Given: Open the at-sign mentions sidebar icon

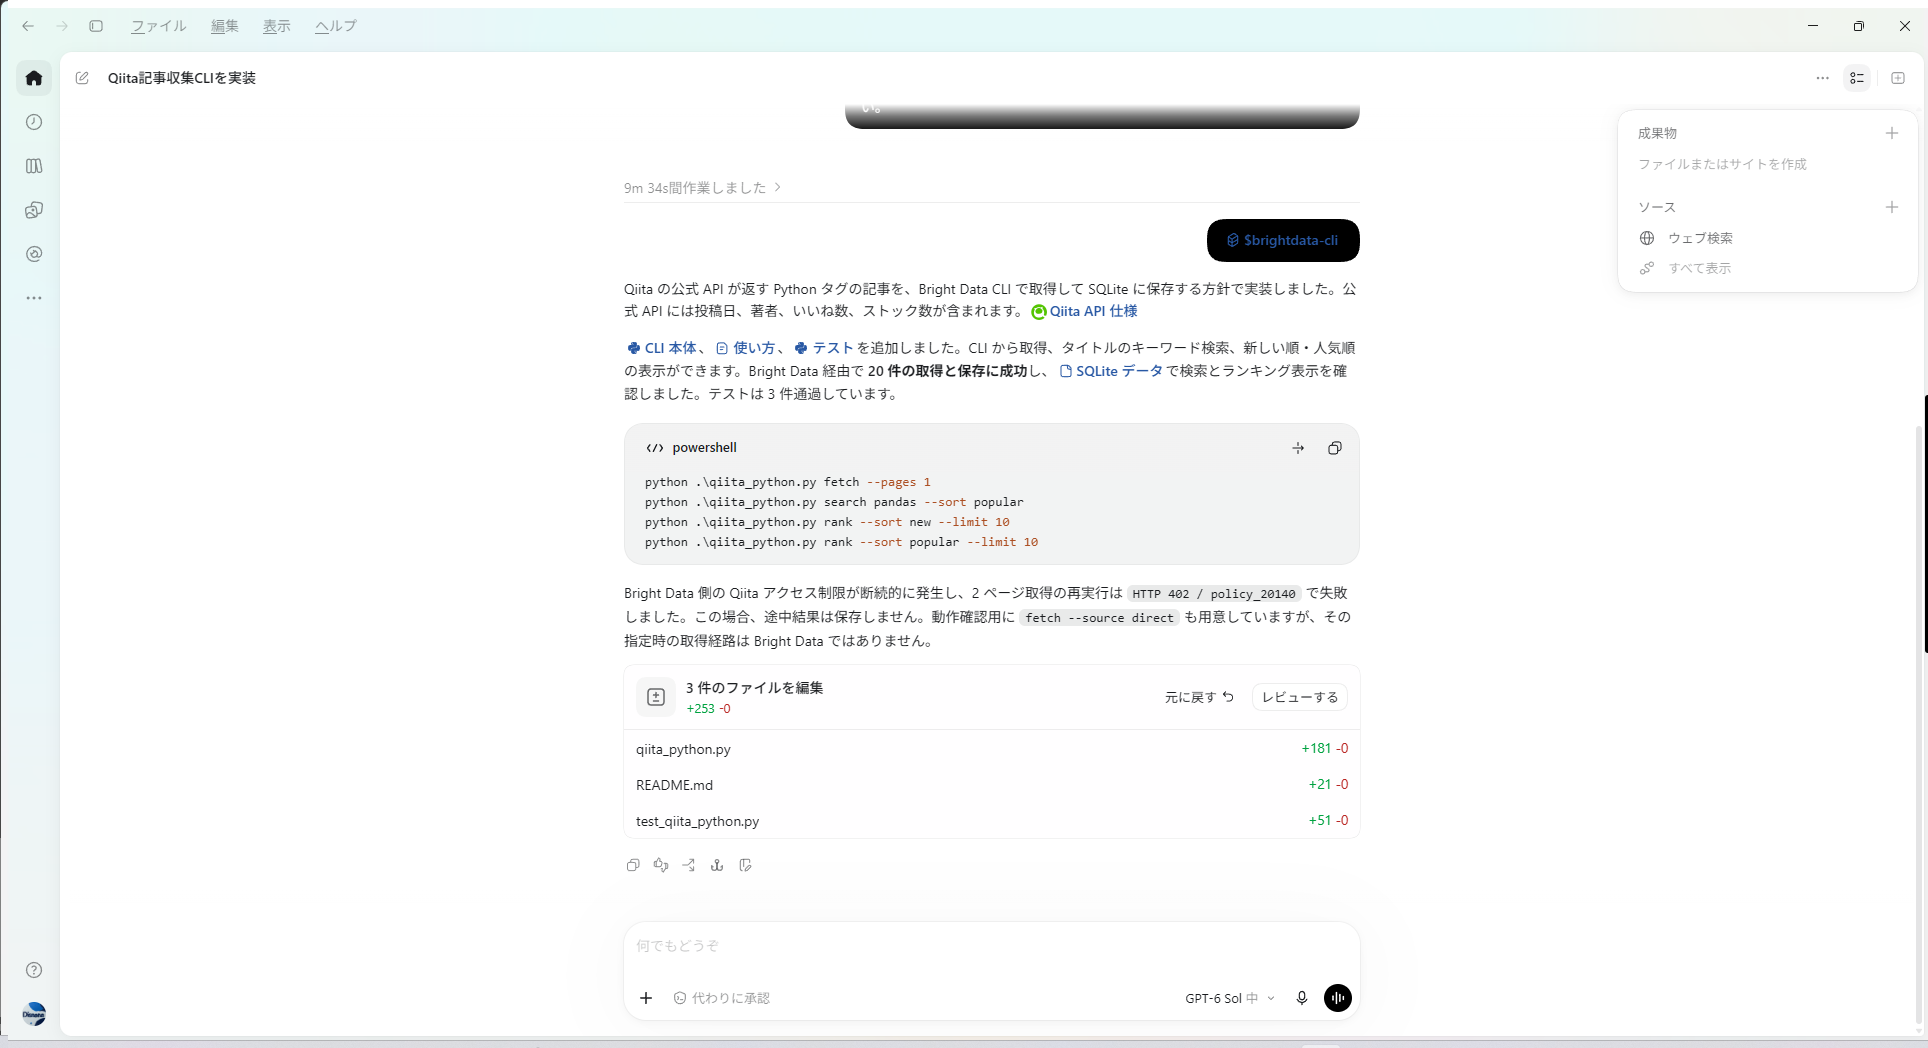Looking at the screenshot, I should (34, 254).
